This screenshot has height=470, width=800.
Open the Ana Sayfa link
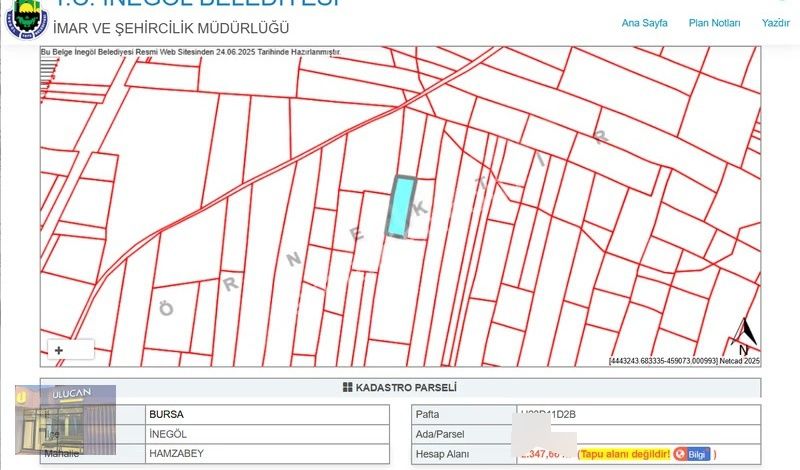[644, 23]
